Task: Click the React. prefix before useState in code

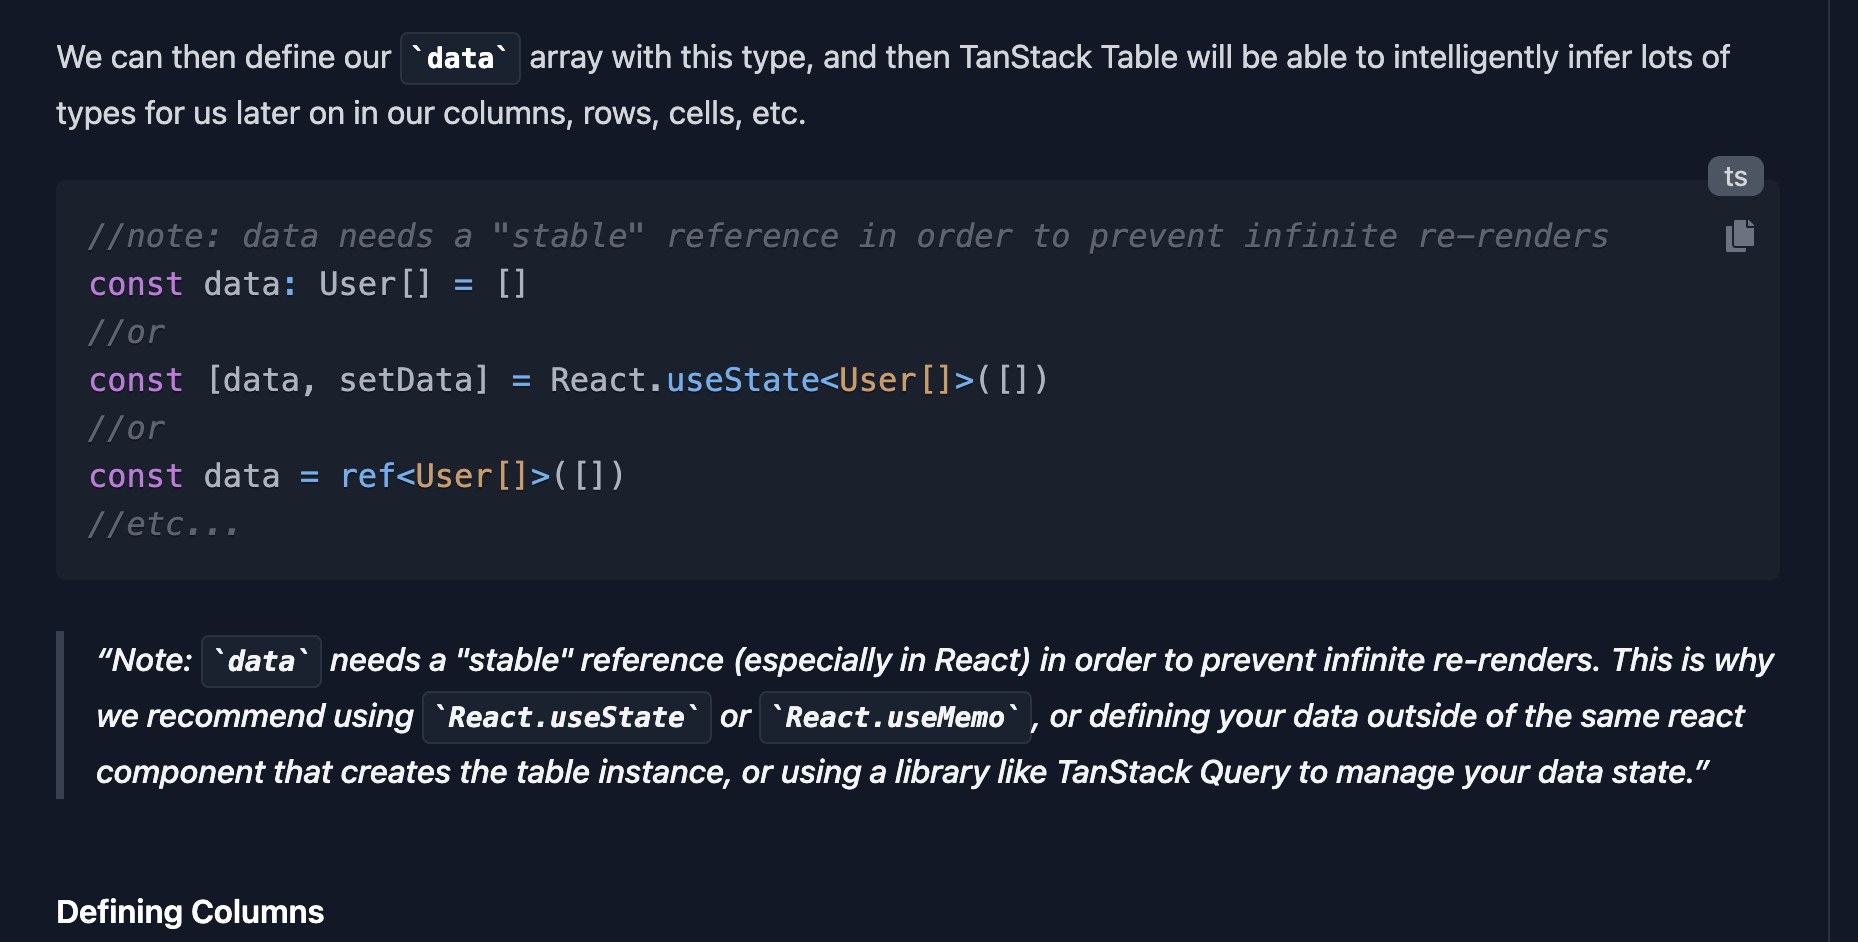Action: coord(606,380)
